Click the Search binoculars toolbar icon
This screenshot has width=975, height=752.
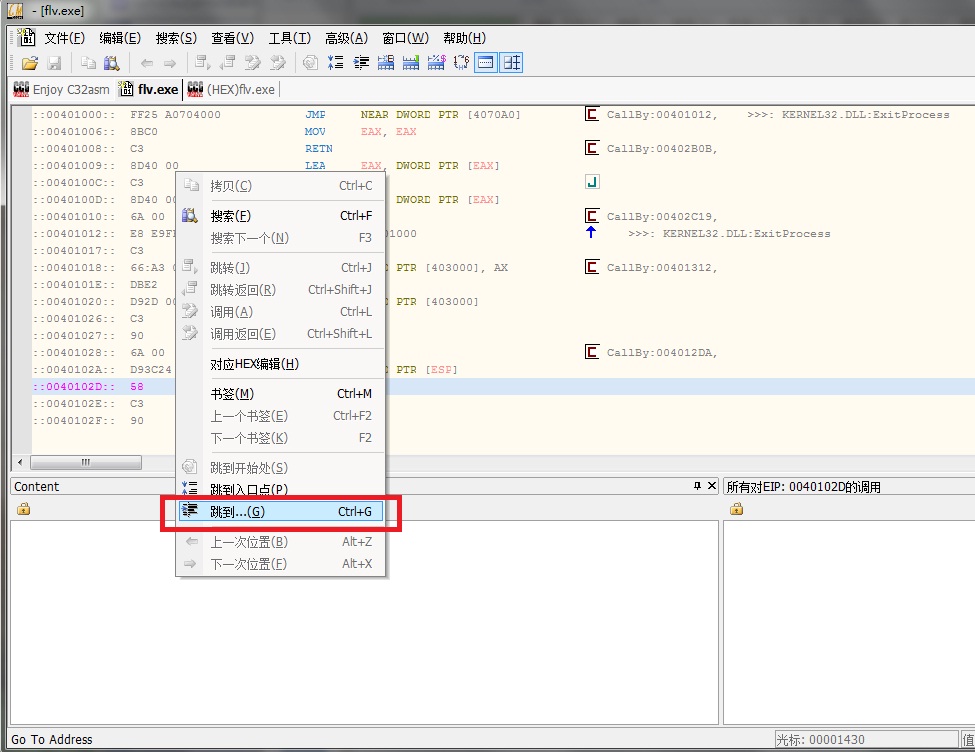[112, 63]
